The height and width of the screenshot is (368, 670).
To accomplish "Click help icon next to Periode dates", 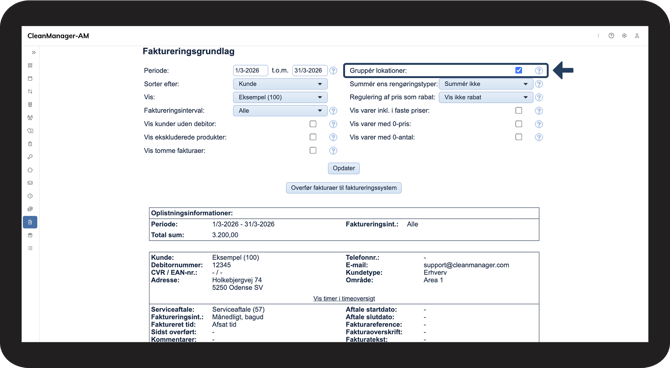I will (x=333, y=71).
